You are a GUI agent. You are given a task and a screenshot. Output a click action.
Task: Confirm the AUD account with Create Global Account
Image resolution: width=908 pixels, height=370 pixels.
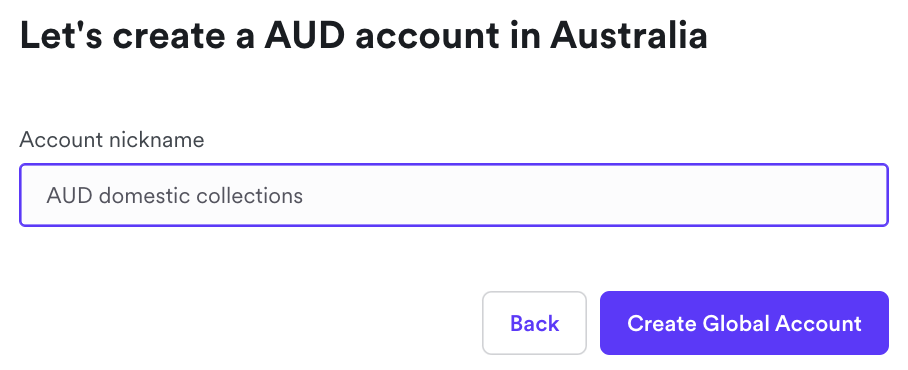744,323
